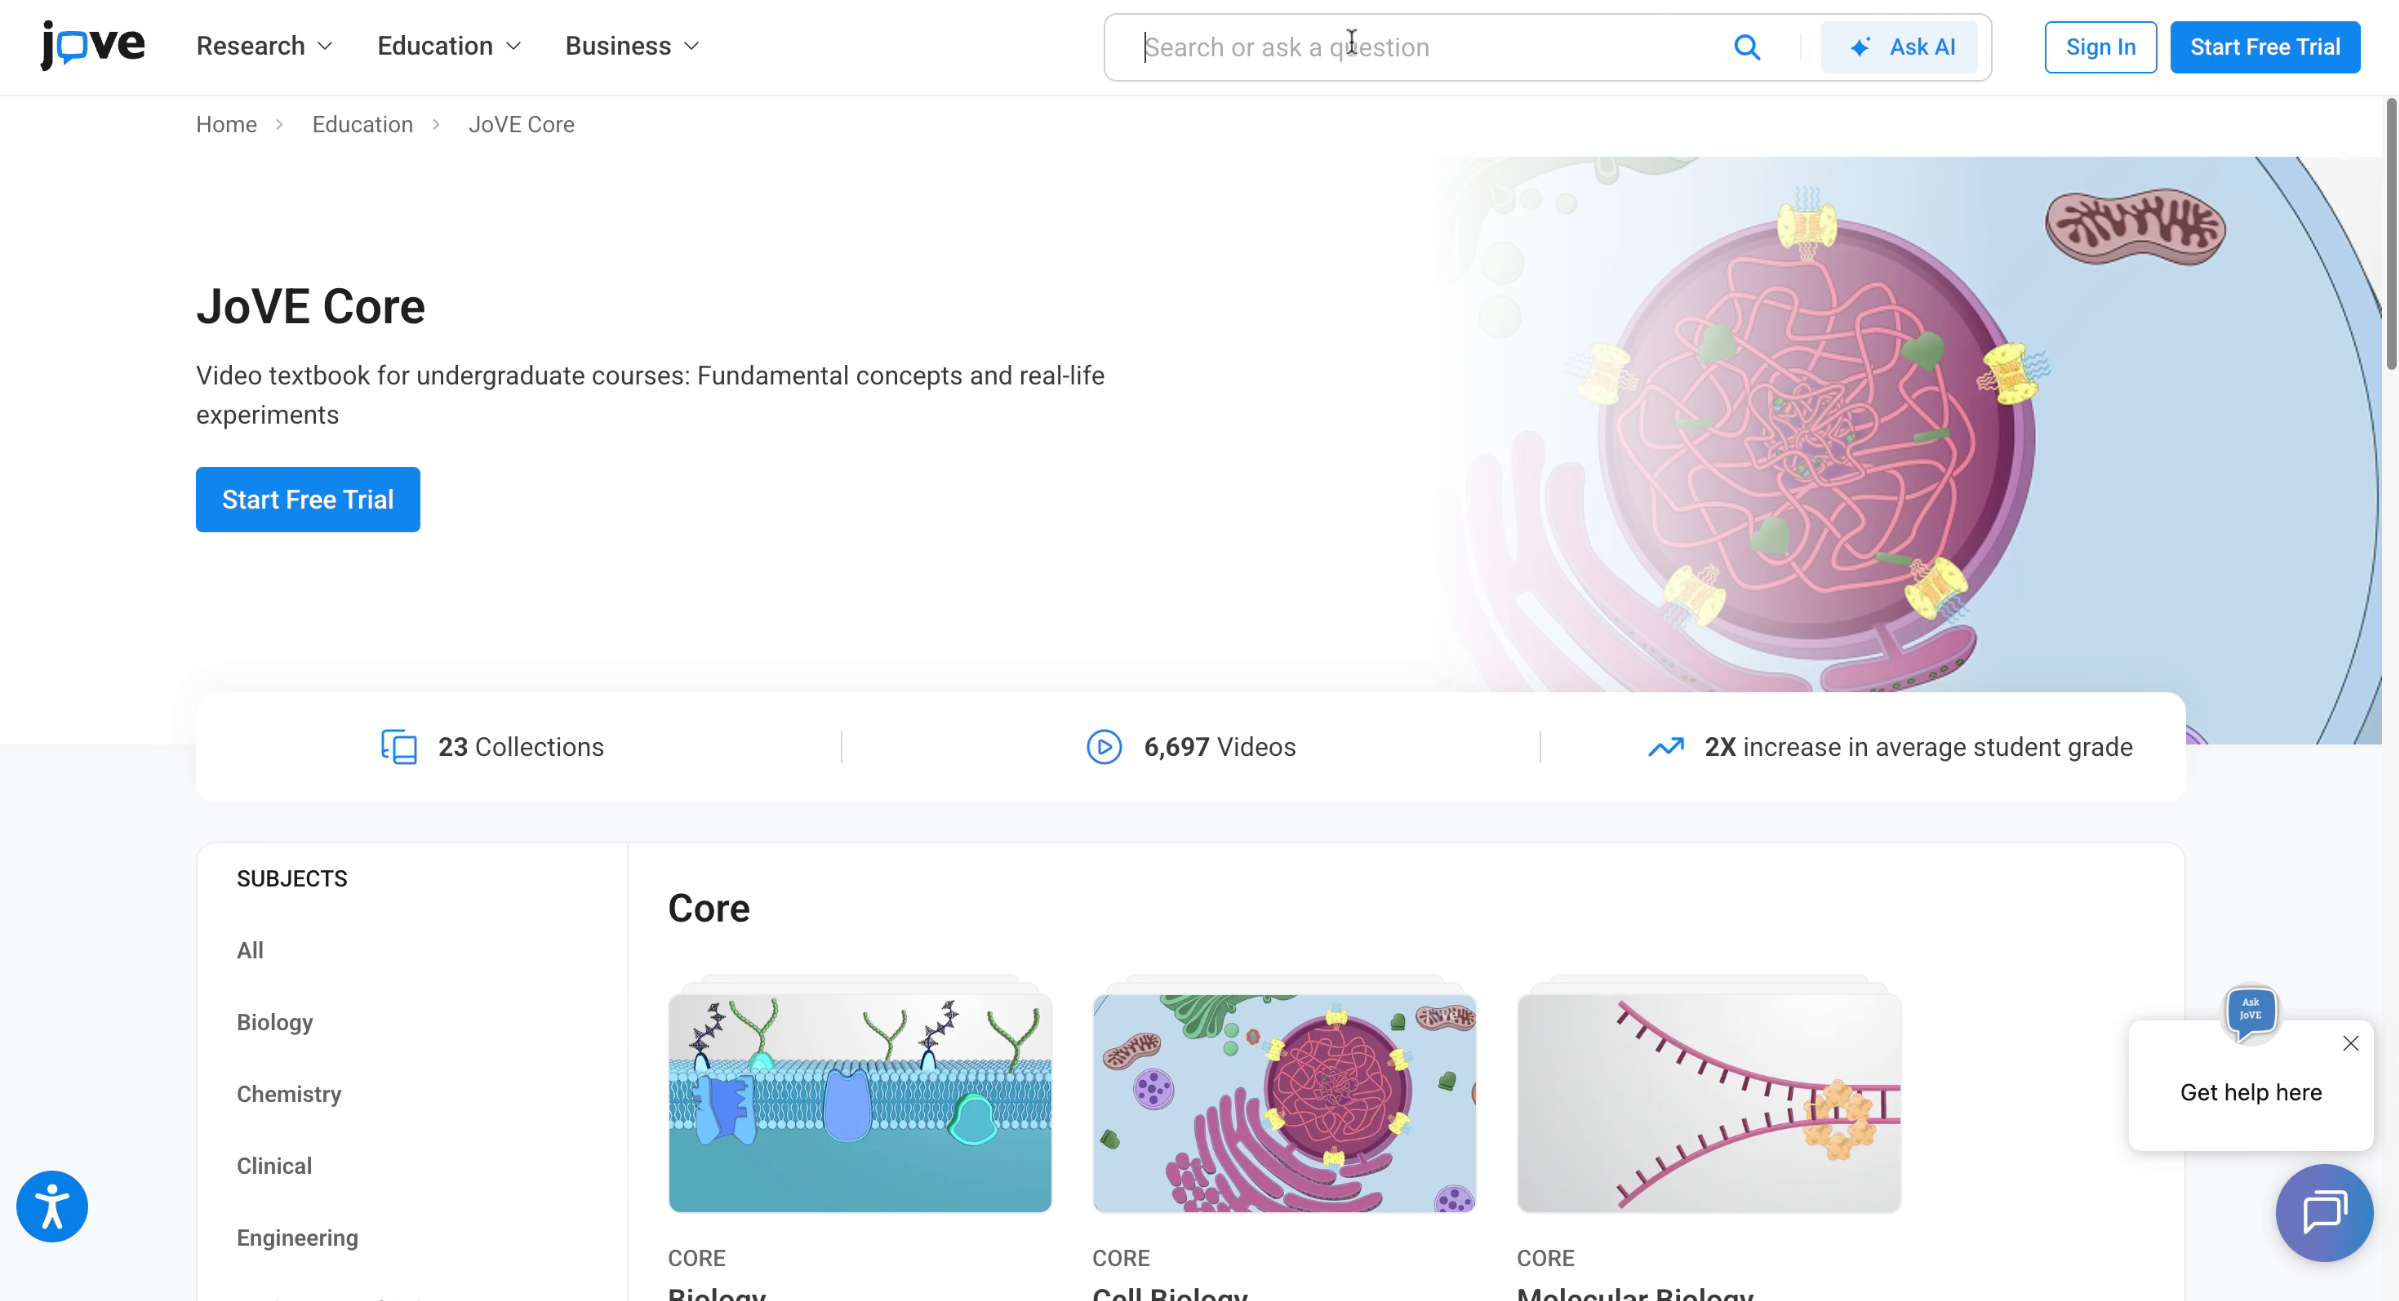The height and width of the screenshot is (1301, 2399).
Task: Select Chemistry in the Subjects list
Action: coord(289,1094)
